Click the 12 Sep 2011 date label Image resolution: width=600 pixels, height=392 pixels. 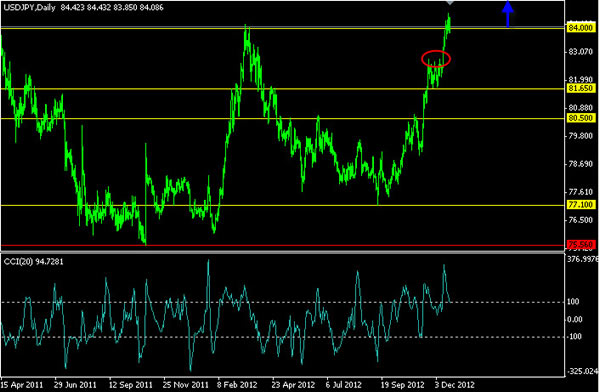coord(130,385)
